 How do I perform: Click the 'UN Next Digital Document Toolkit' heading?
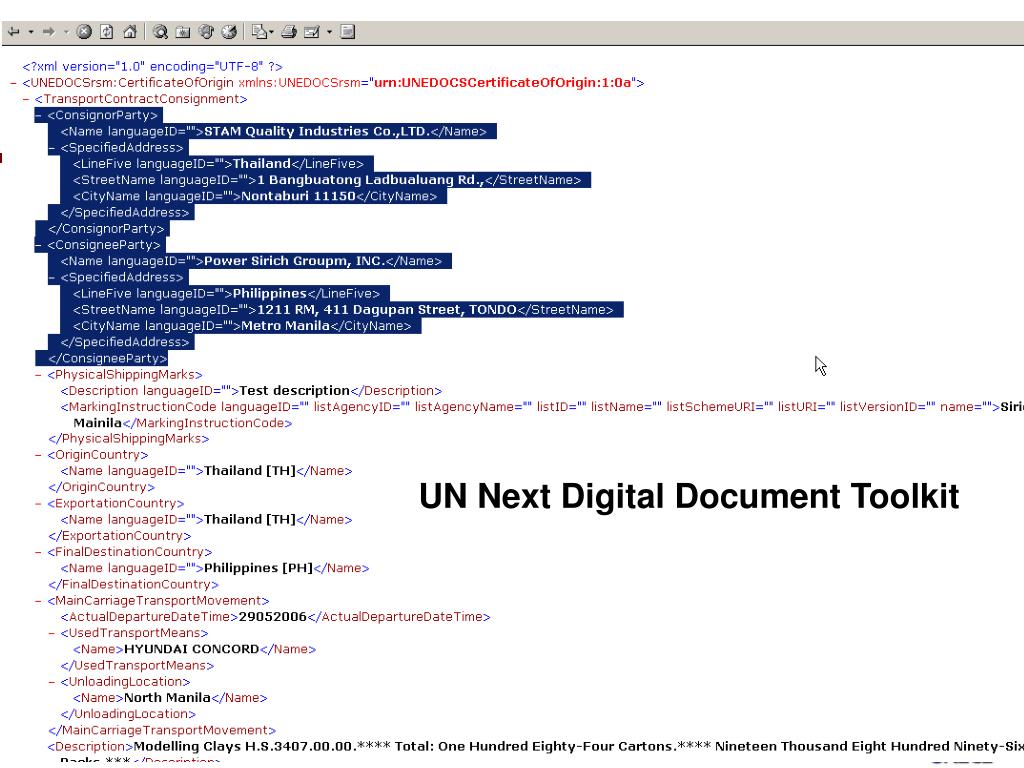[x=689, y=496]
